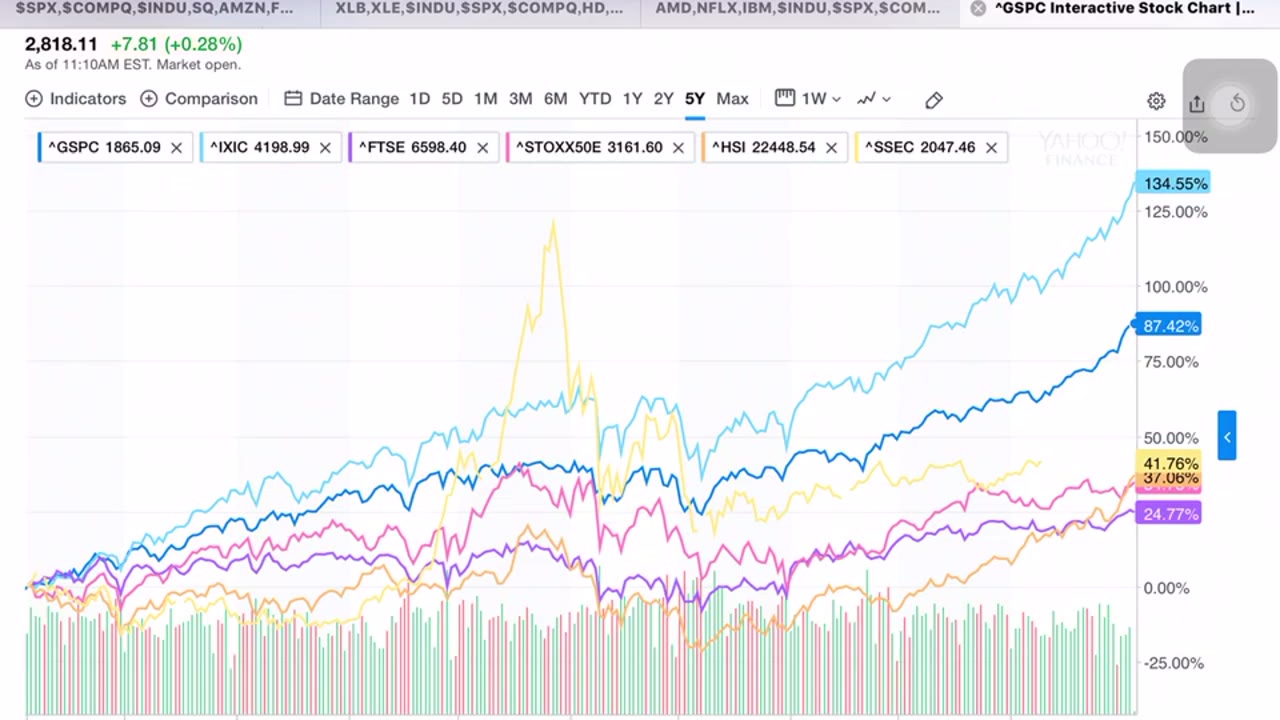Image resolution: width=1280 pixels, height=720 pixels.
Task: Select the Max date range
Action: (732, 99)
